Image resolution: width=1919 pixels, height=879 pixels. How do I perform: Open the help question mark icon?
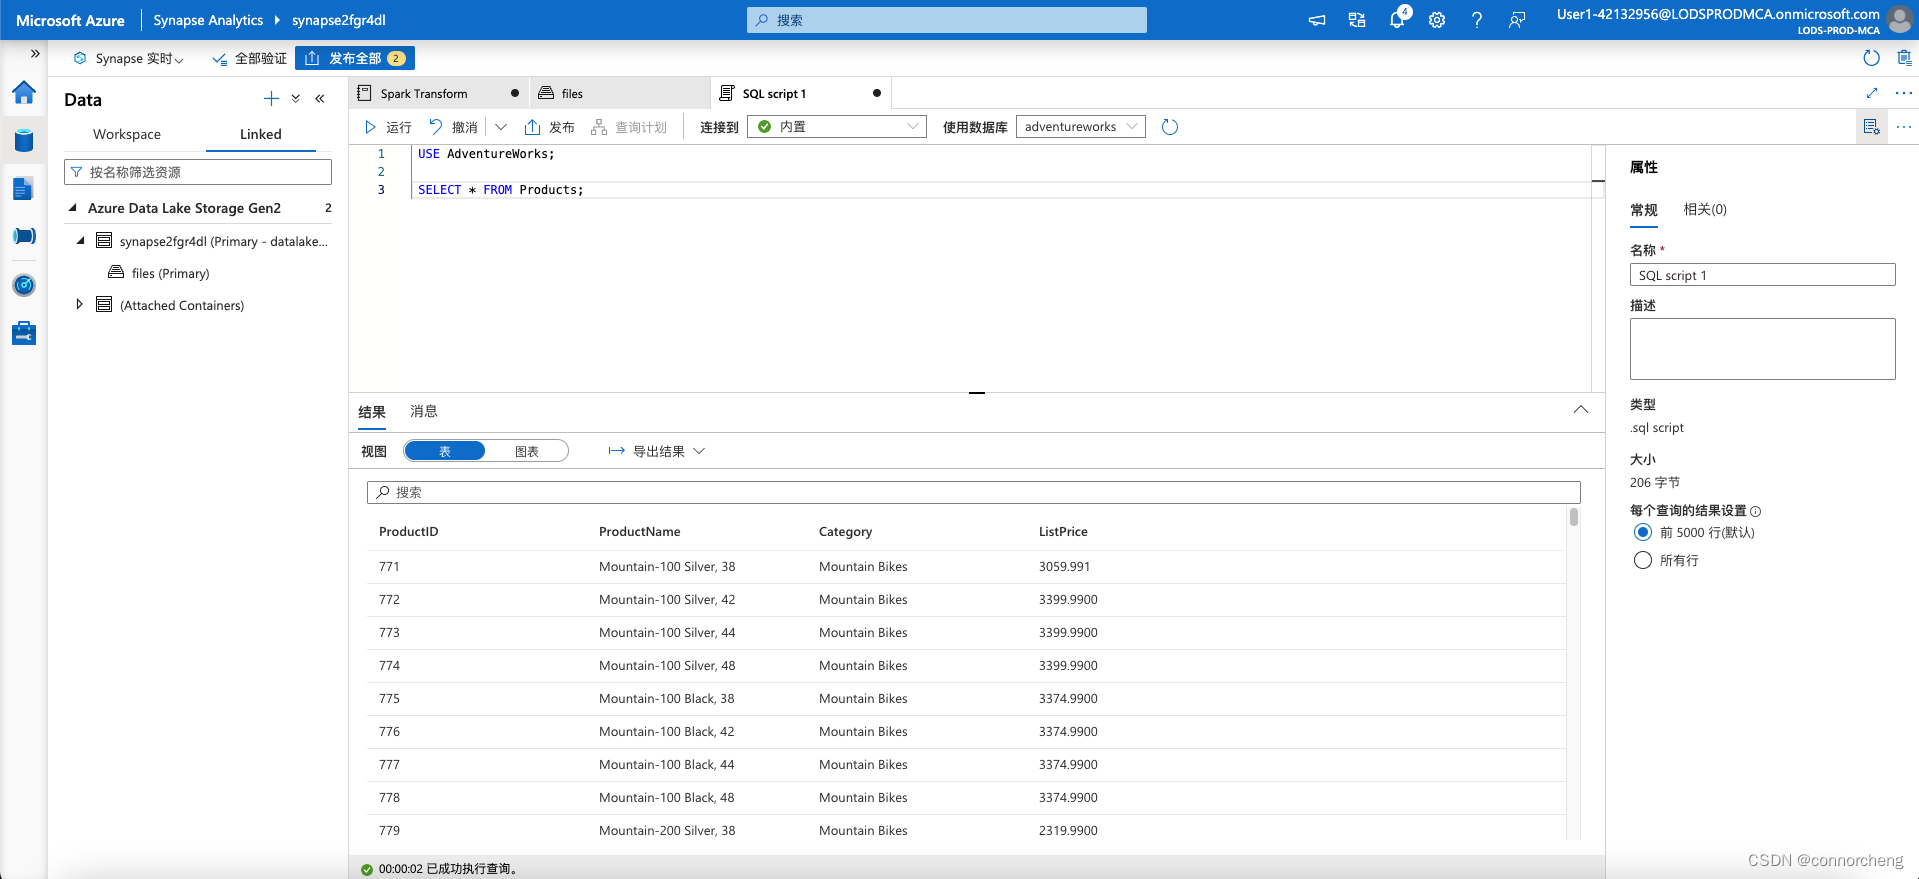pyautogui.click(x=1477, y=20)
